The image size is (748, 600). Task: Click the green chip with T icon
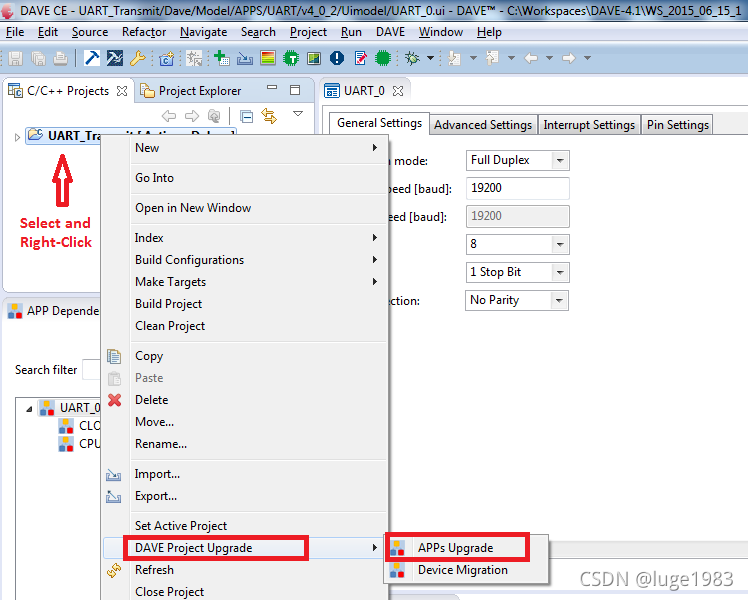point(291,58)
